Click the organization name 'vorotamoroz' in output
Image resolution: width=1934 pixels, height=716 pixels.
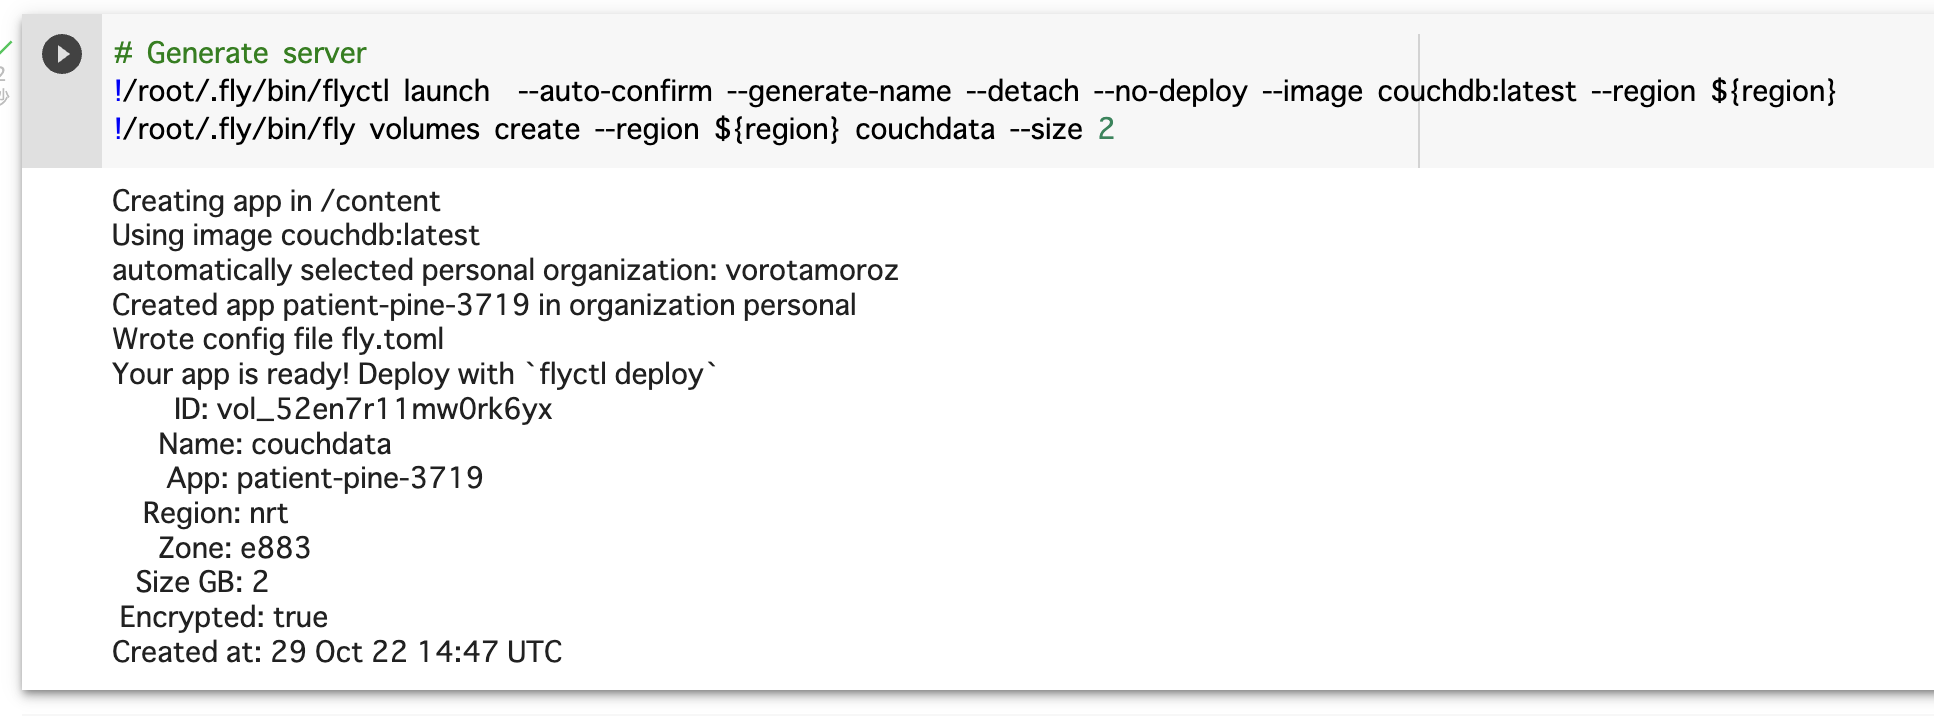click(x=811, y=270)
